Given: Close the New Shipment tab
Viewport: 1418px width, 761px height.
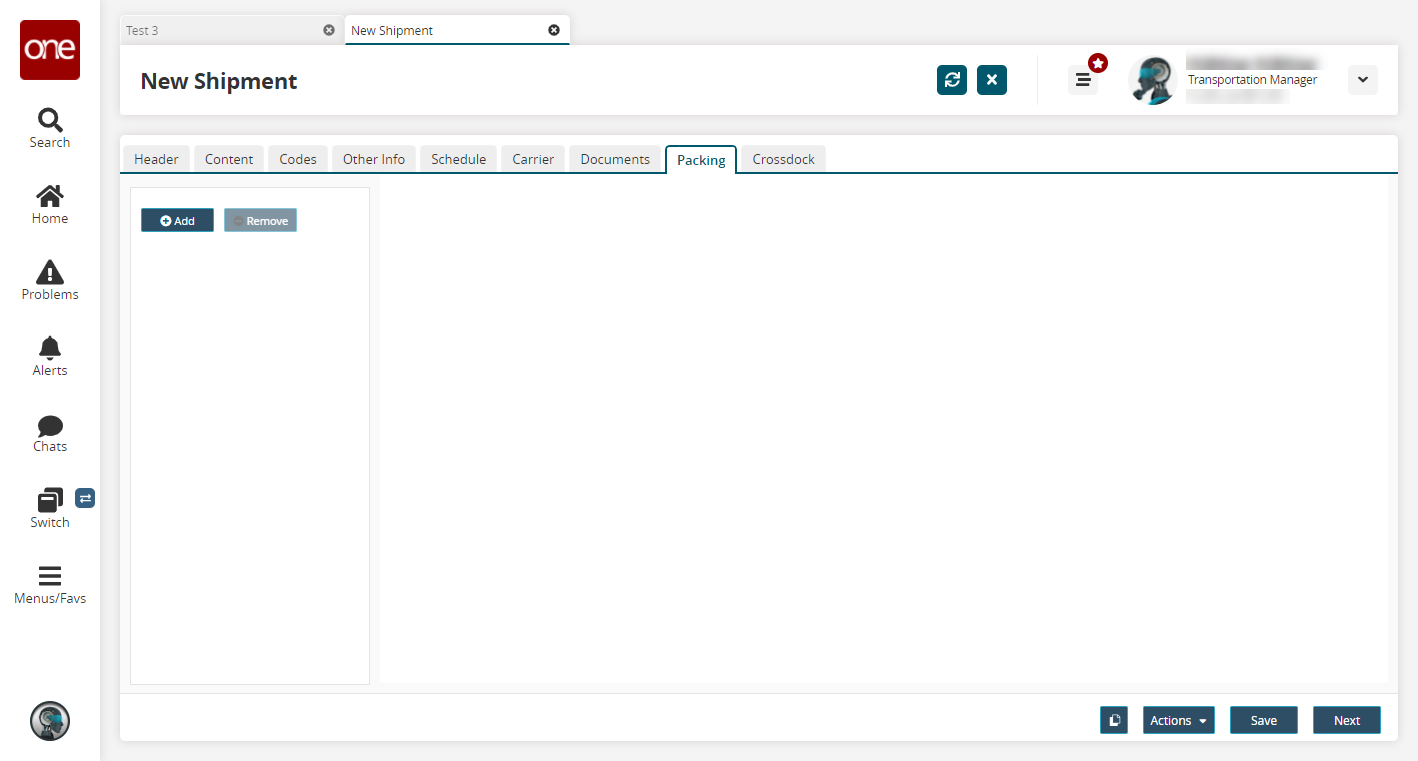Looking at the screenshot, I should click(x=554, y=30).
